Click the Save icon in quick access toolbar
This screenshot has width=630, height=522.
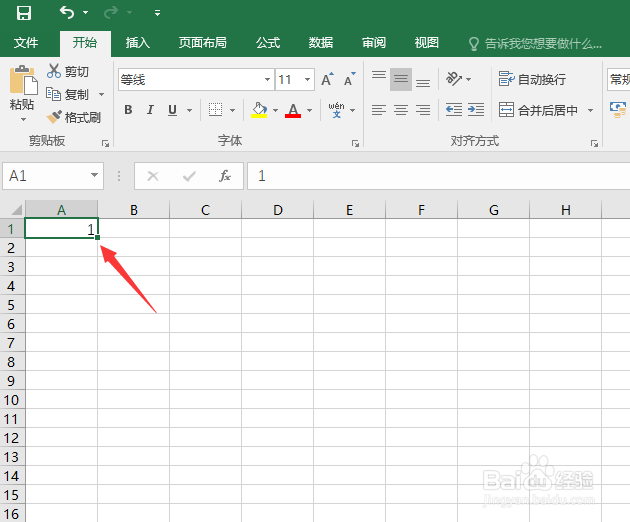click(x=24, y=13)
